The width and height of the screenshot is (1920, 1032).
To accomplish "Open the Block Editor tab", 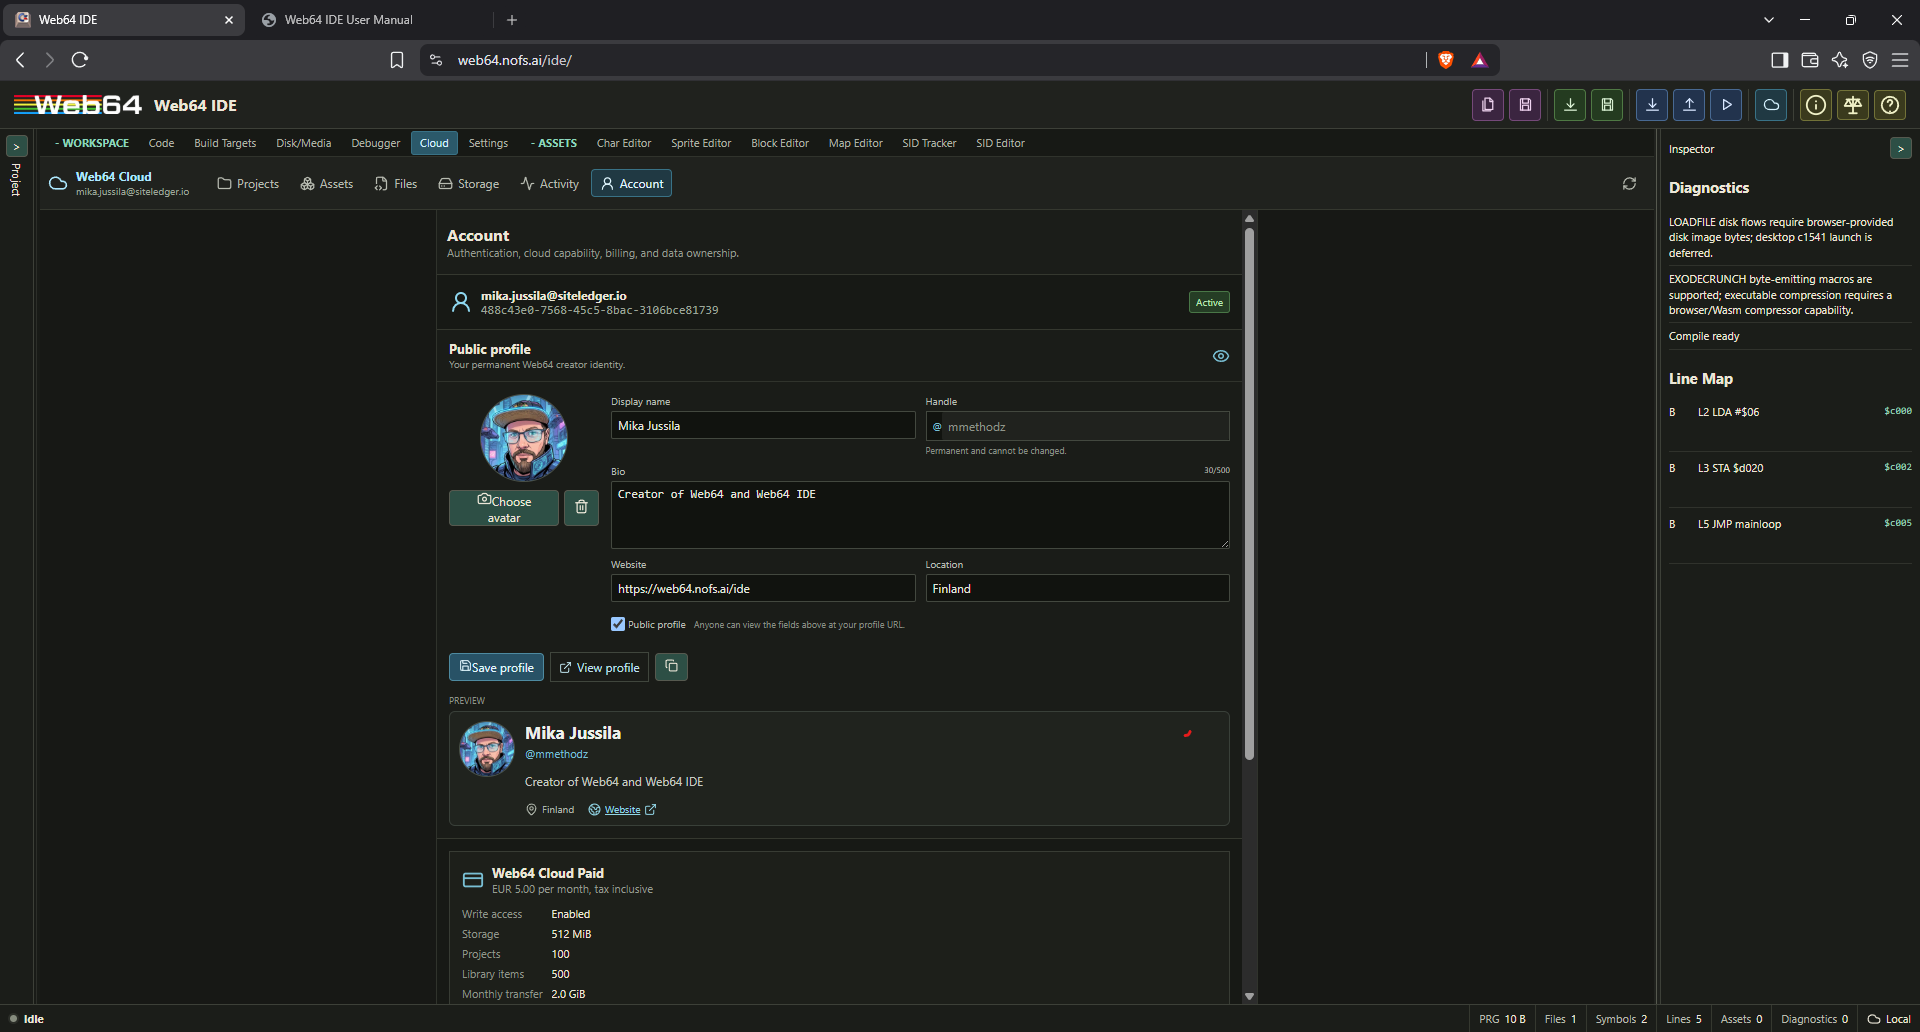I will [780, 143].
